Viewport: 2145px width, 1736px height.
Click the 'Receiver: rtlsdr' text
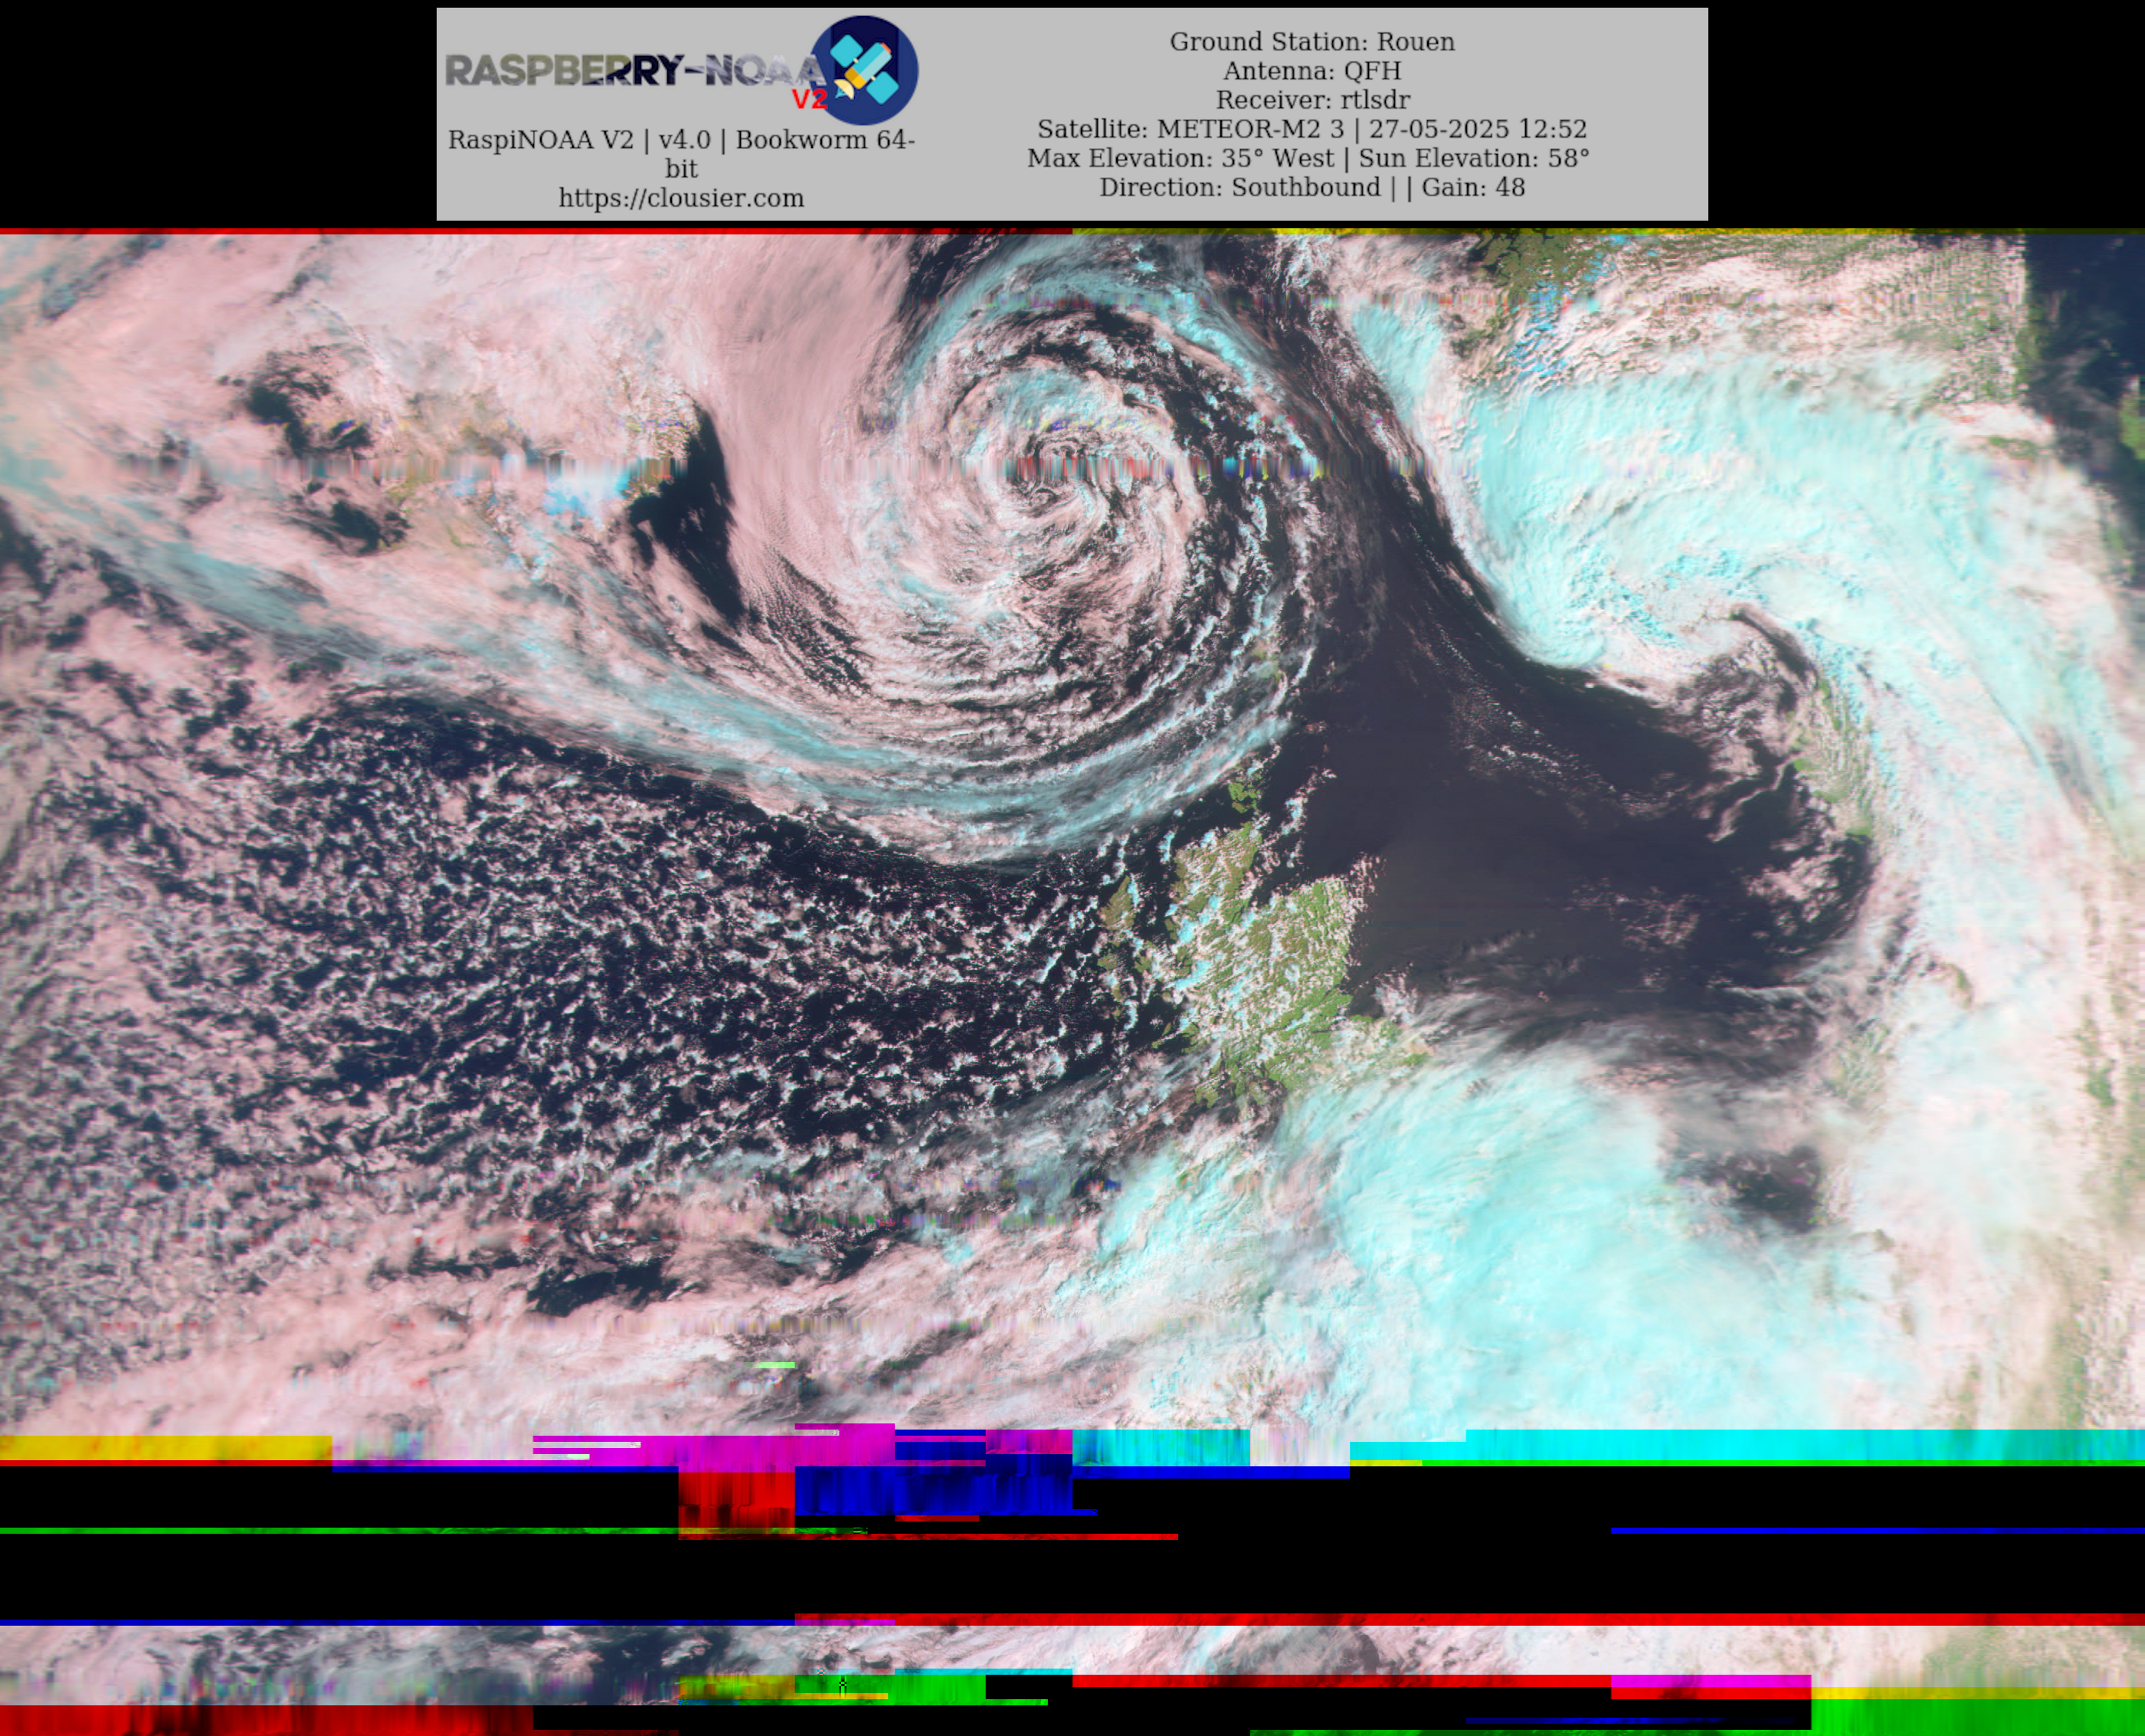(x=1312, y=100)
